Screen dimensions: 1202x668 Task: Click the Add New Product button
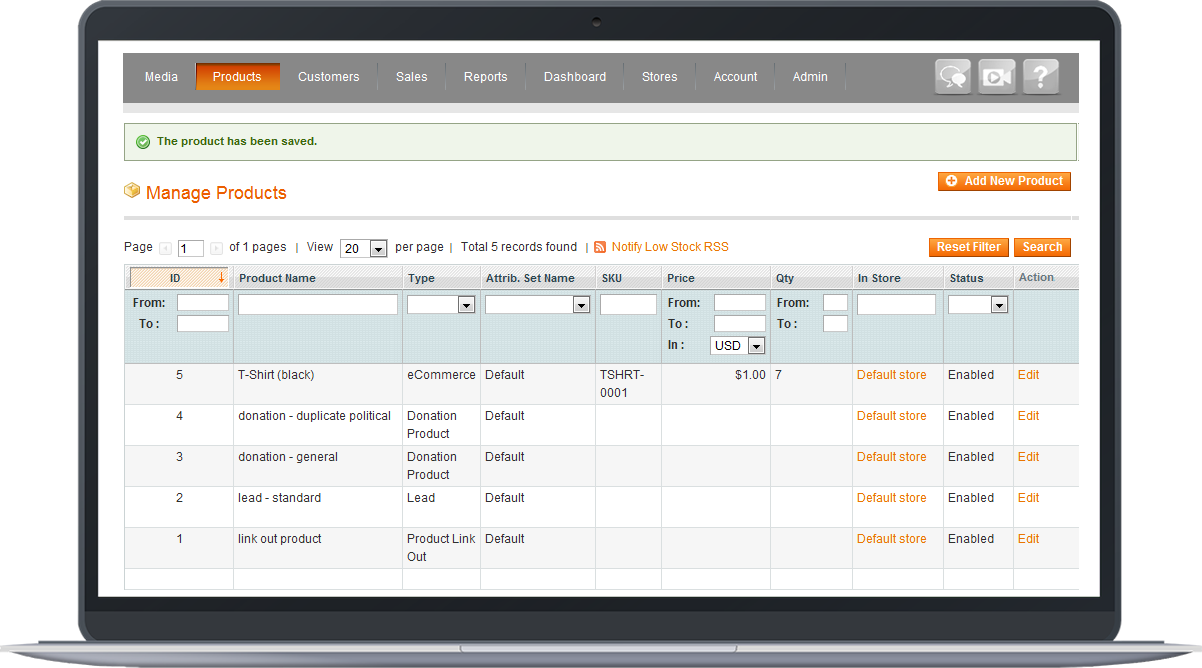[x=1004, y=181]
